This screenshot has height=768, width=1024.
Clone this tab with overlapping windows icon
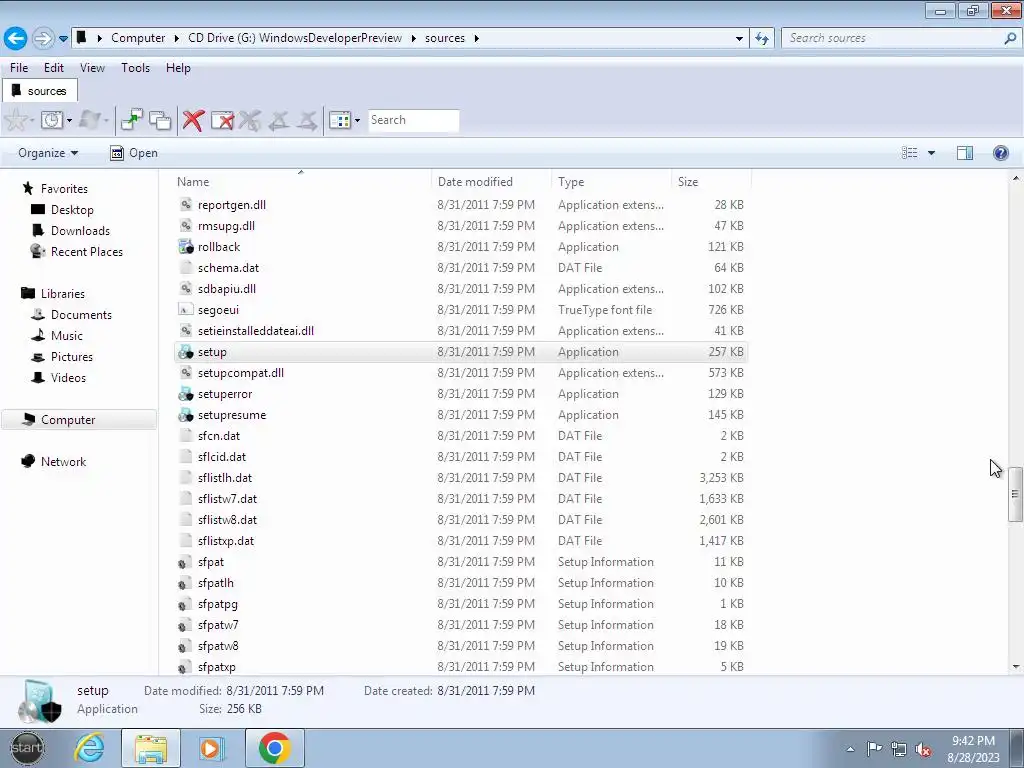160,120
